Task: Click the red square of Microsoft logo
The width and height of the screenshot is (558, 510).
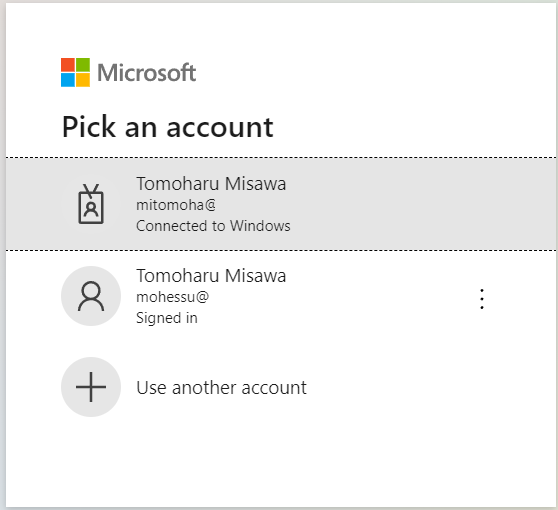Action: coord(68,65)
